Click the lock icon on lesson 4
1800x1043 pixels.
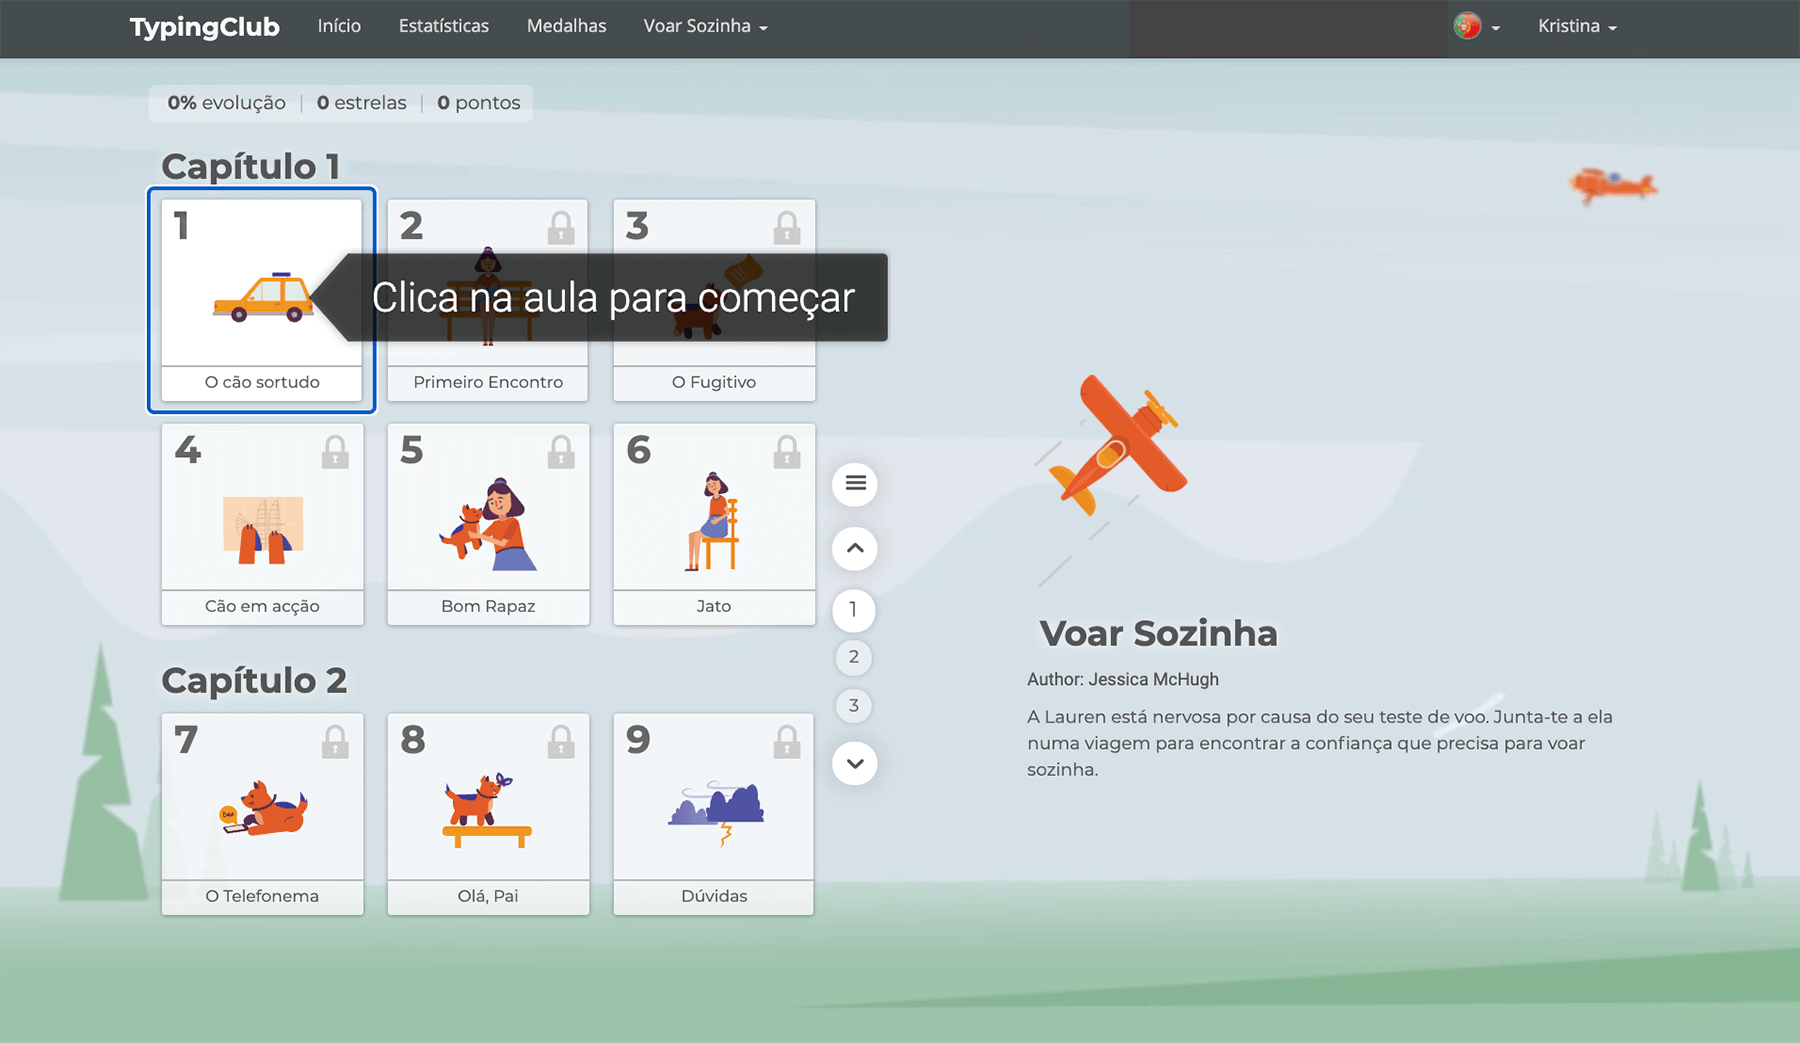tap(335, 452)
